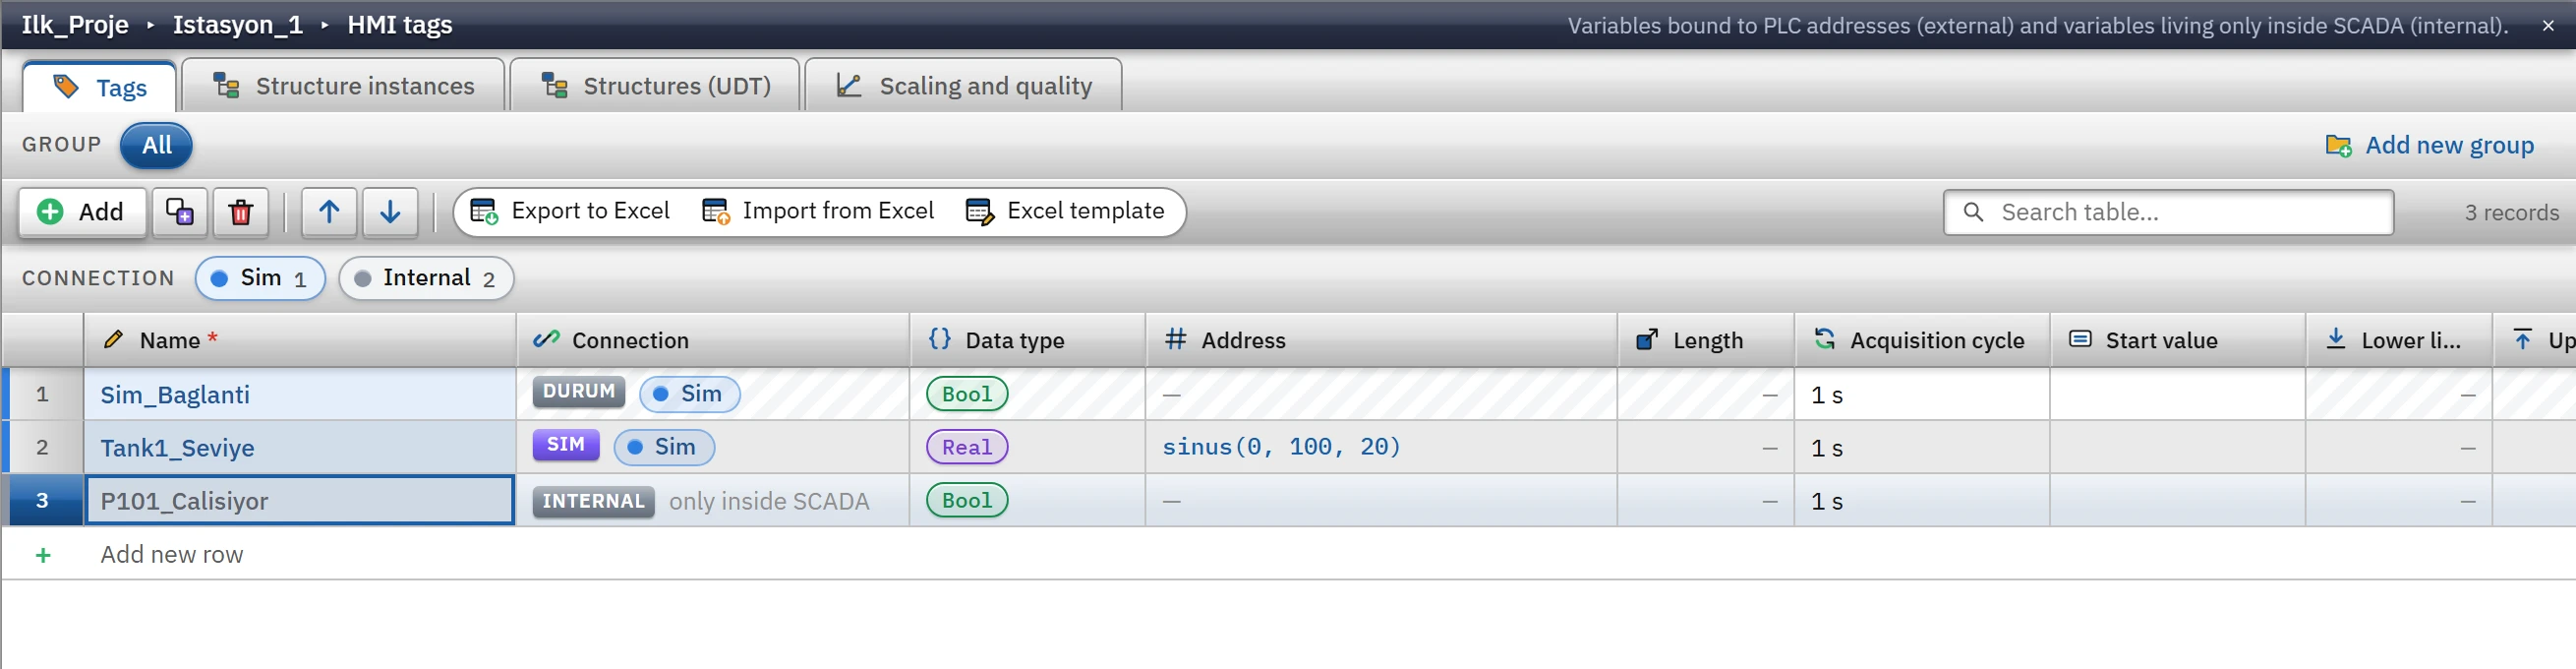The image size is (2576, 669).
Task: Click the Istasyon_1 breadcrumb
Action: pyautogui.click(x=238, y=25)
